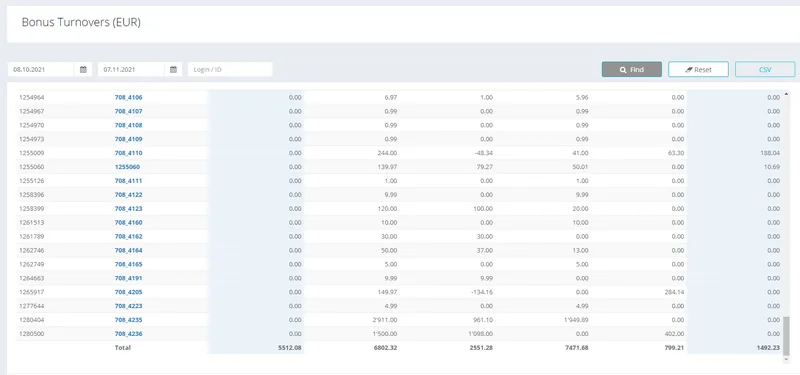
Task: Click the value 1'098.00 in row 708_4236
Action: pos(482,334)
